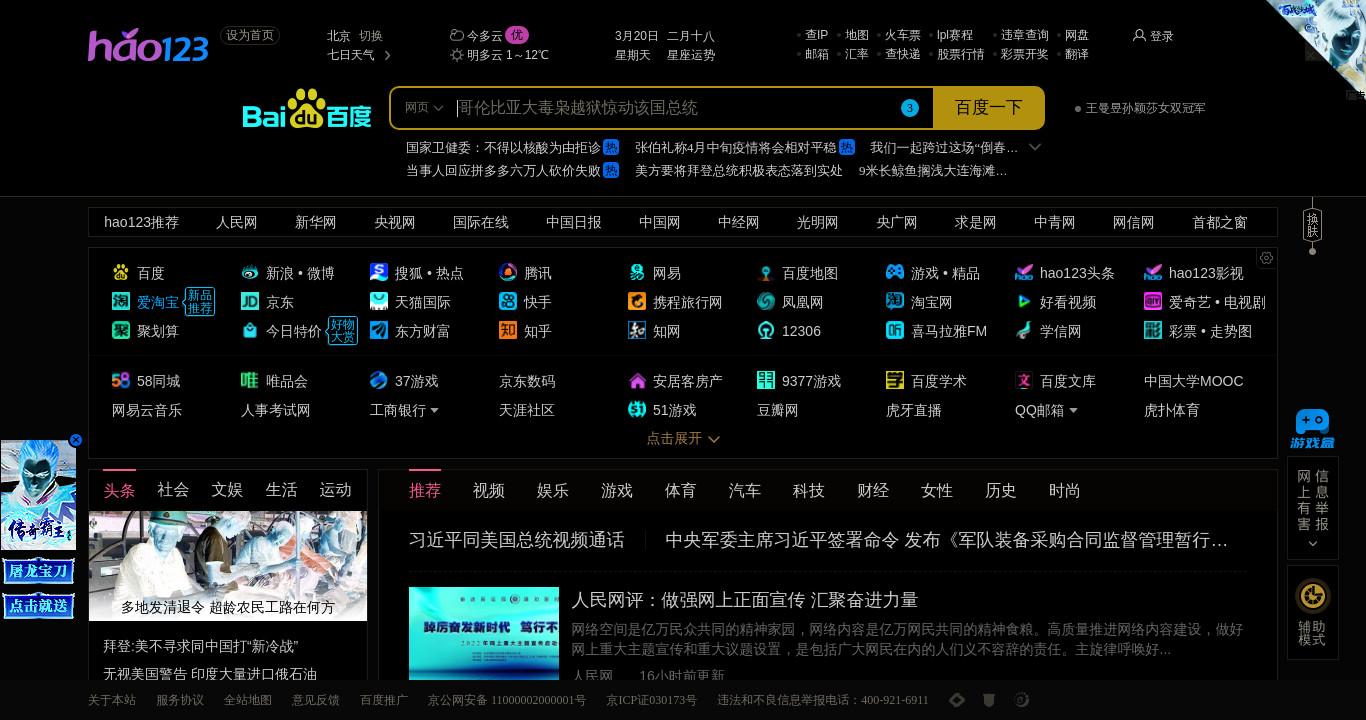This screenshot has height=720, width=1366.
Task: Switch to the 视频 feed tab
Action: click(x=488, y=490)
